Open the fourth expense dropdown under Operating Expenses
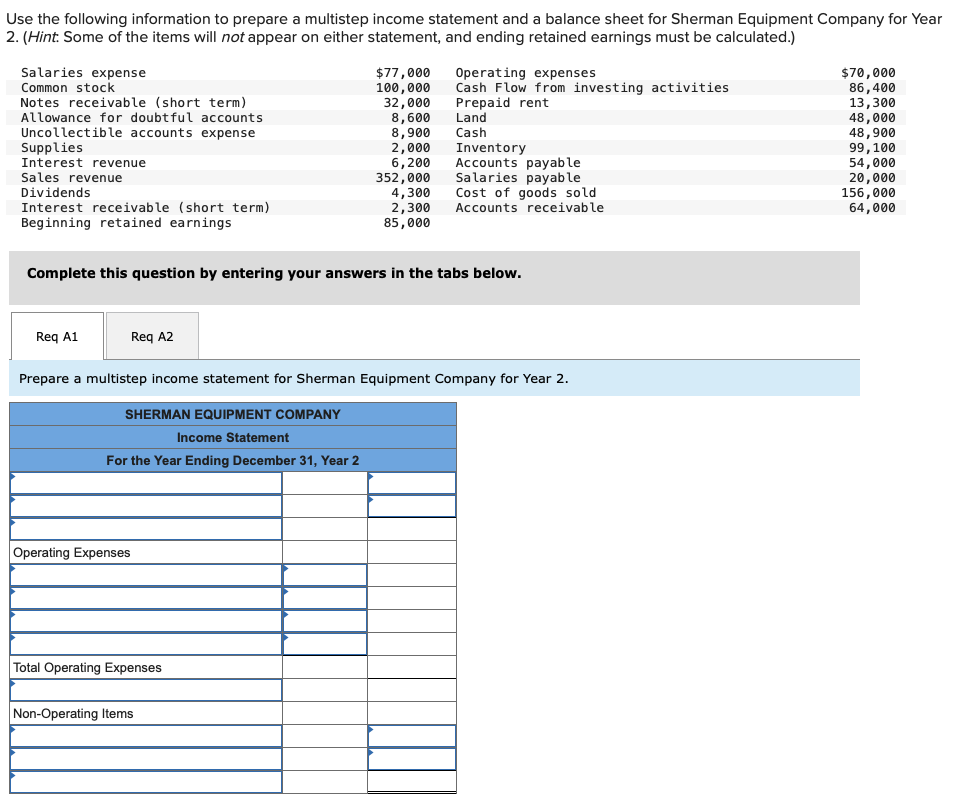This screenshot has width=958, height=803. [146, 643]
